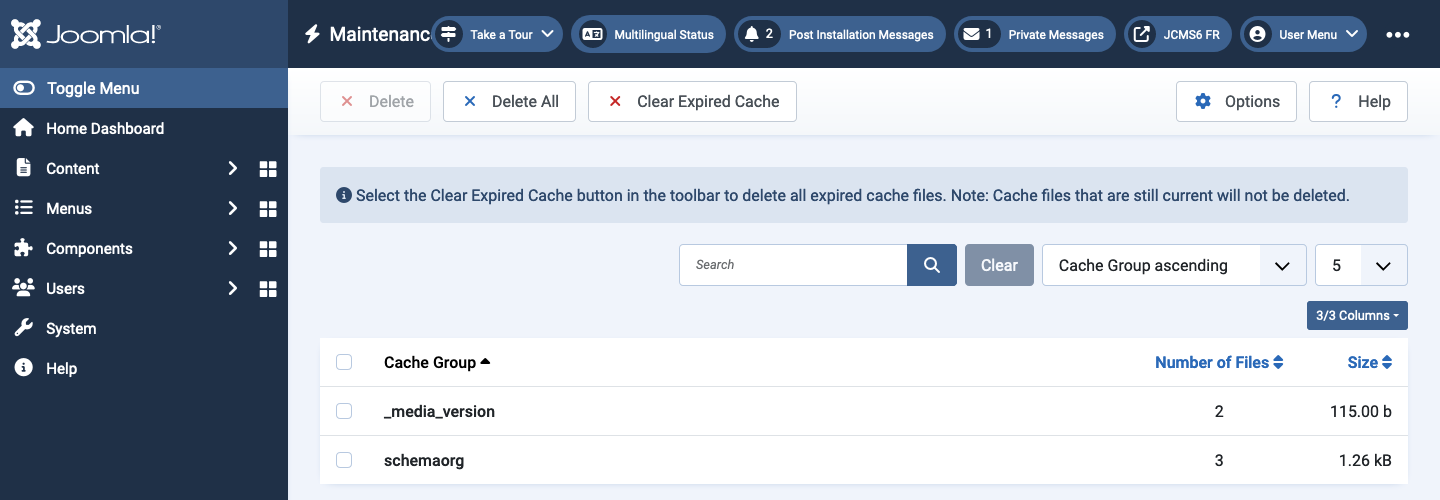Click into the Search field
The width and height of the screenshot is (1440, 500).
tap(793, 265)
